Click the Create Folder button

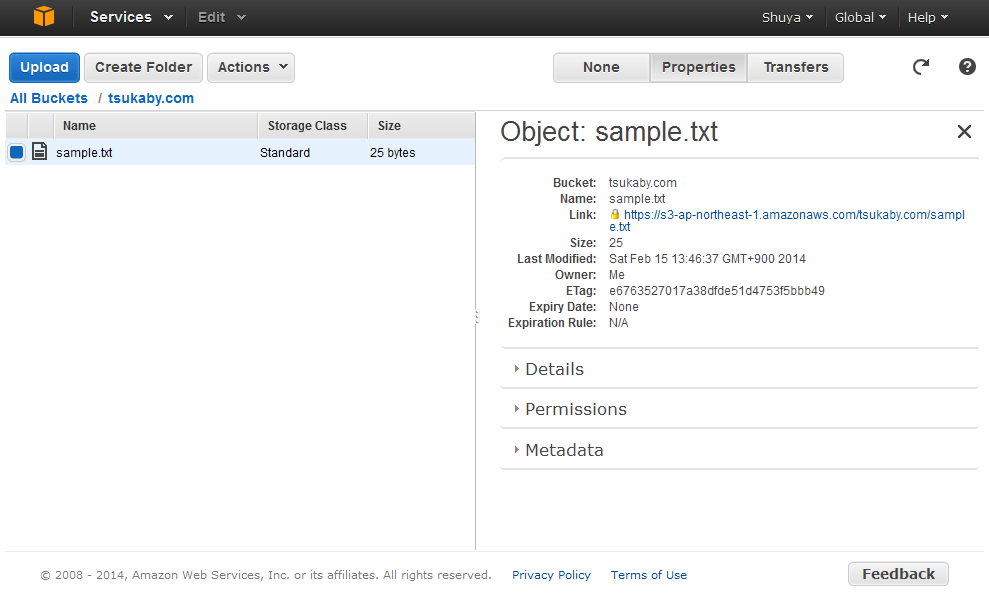click(143, 67)
